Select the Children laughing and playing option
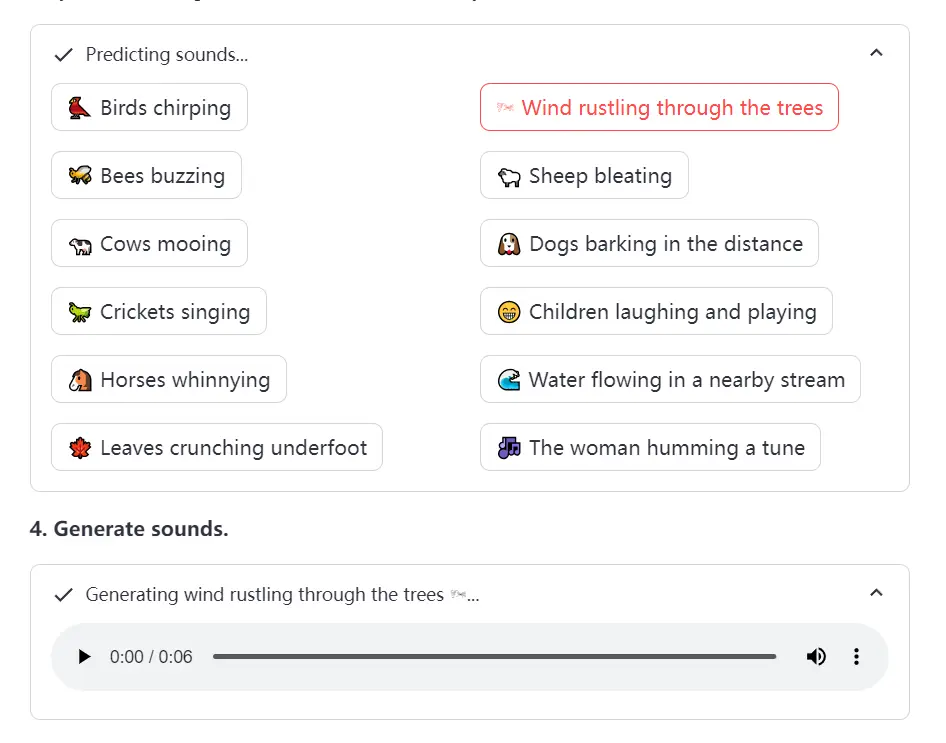Screen dimensions: 946x743 click(656, 311)
